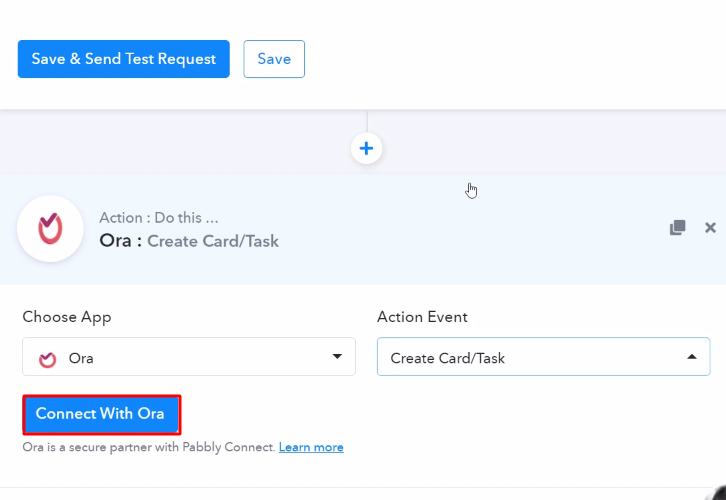The image size is (726, 500).
Task: Click Save & Send Test Request button
Action: click(124, 59)
